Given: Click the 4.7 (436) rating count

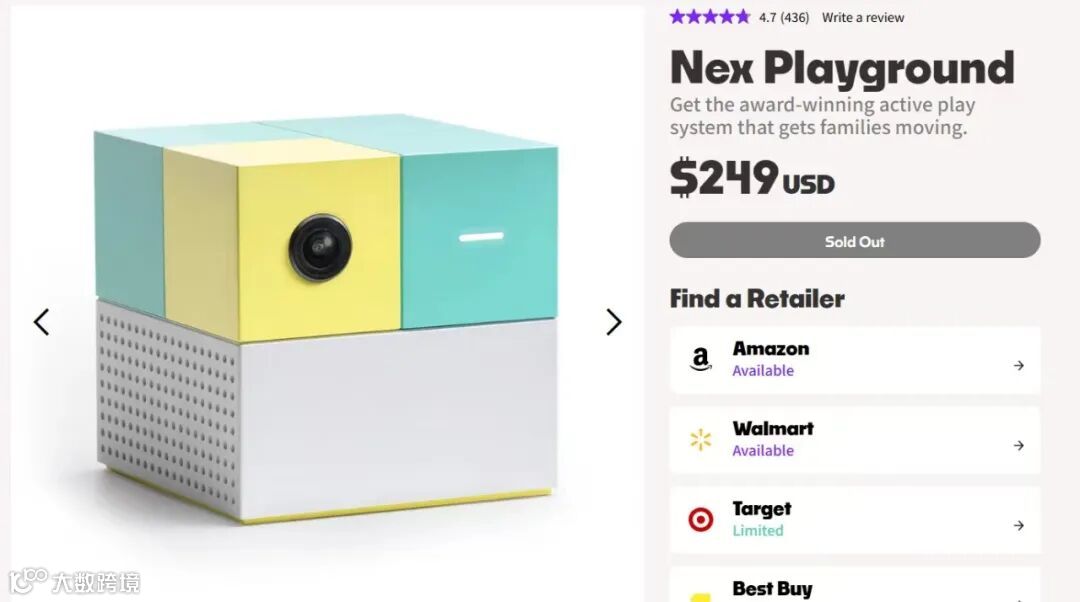Looking at the screenshot, I should [x=784, y=18].
